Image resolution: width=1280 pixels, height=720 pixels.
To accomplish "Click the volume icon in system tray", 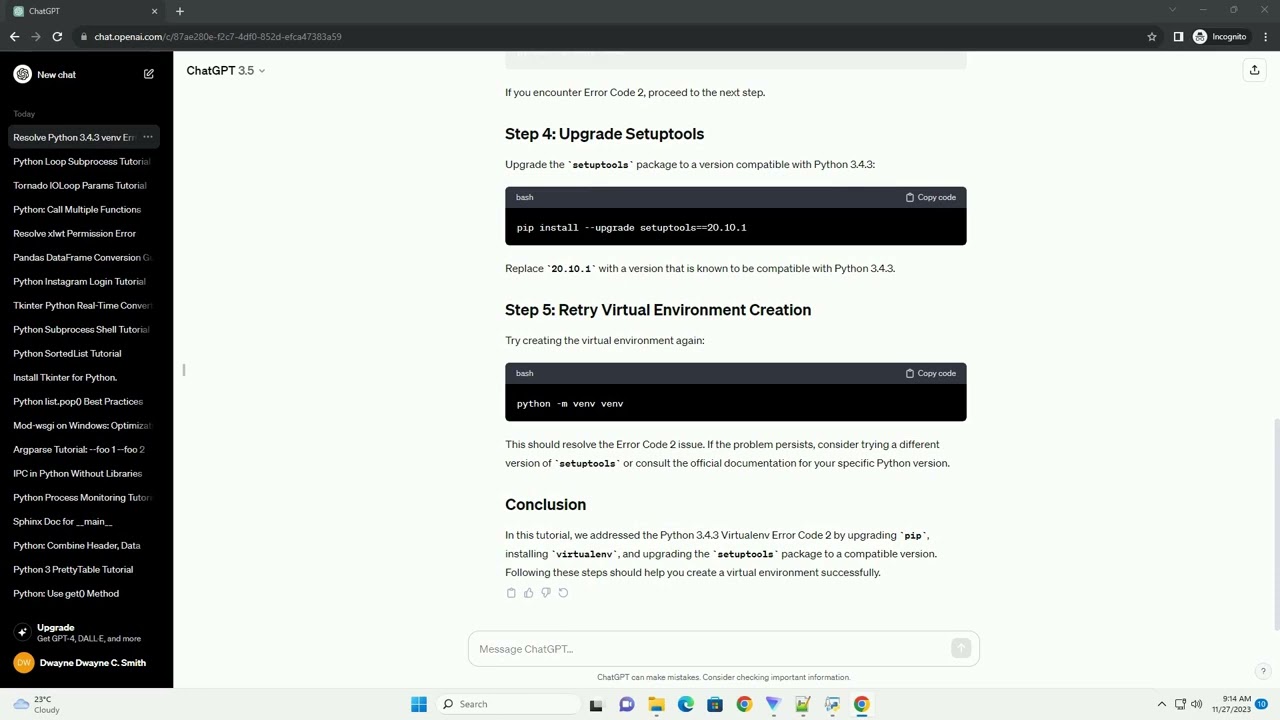I will tap(1196, 704).
